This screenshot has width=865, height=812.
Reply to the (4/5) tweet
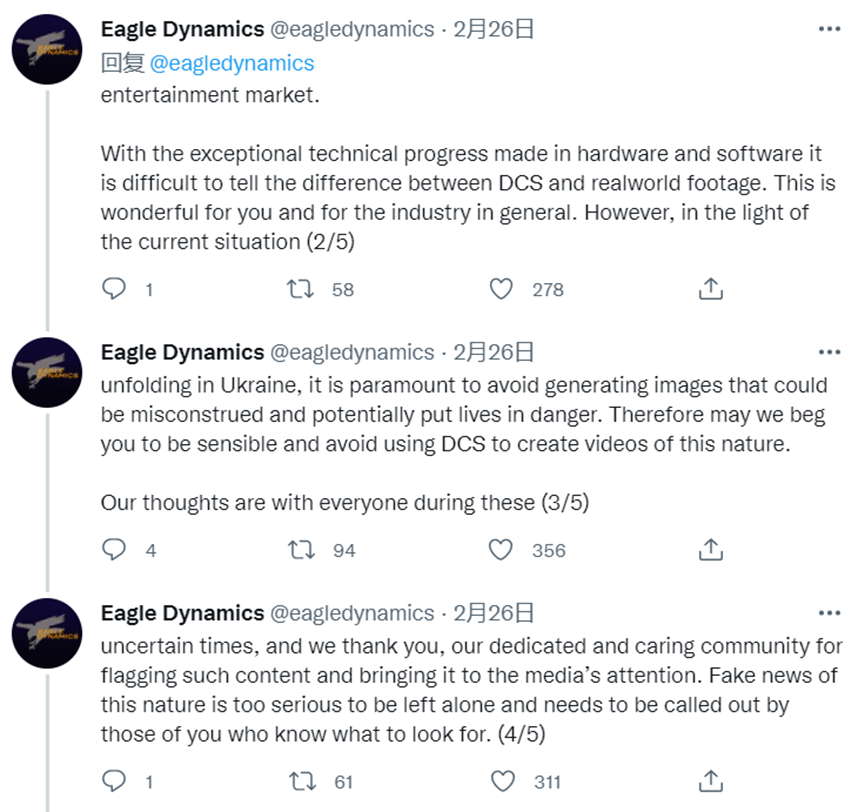tap(114, 781)
